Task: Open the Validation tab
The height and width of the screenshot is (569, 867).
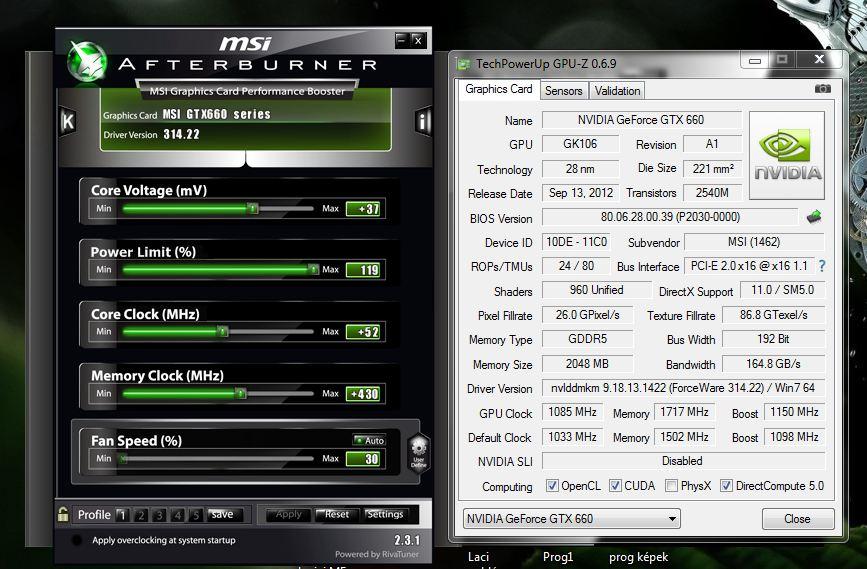Action: (x=617, y=91)
